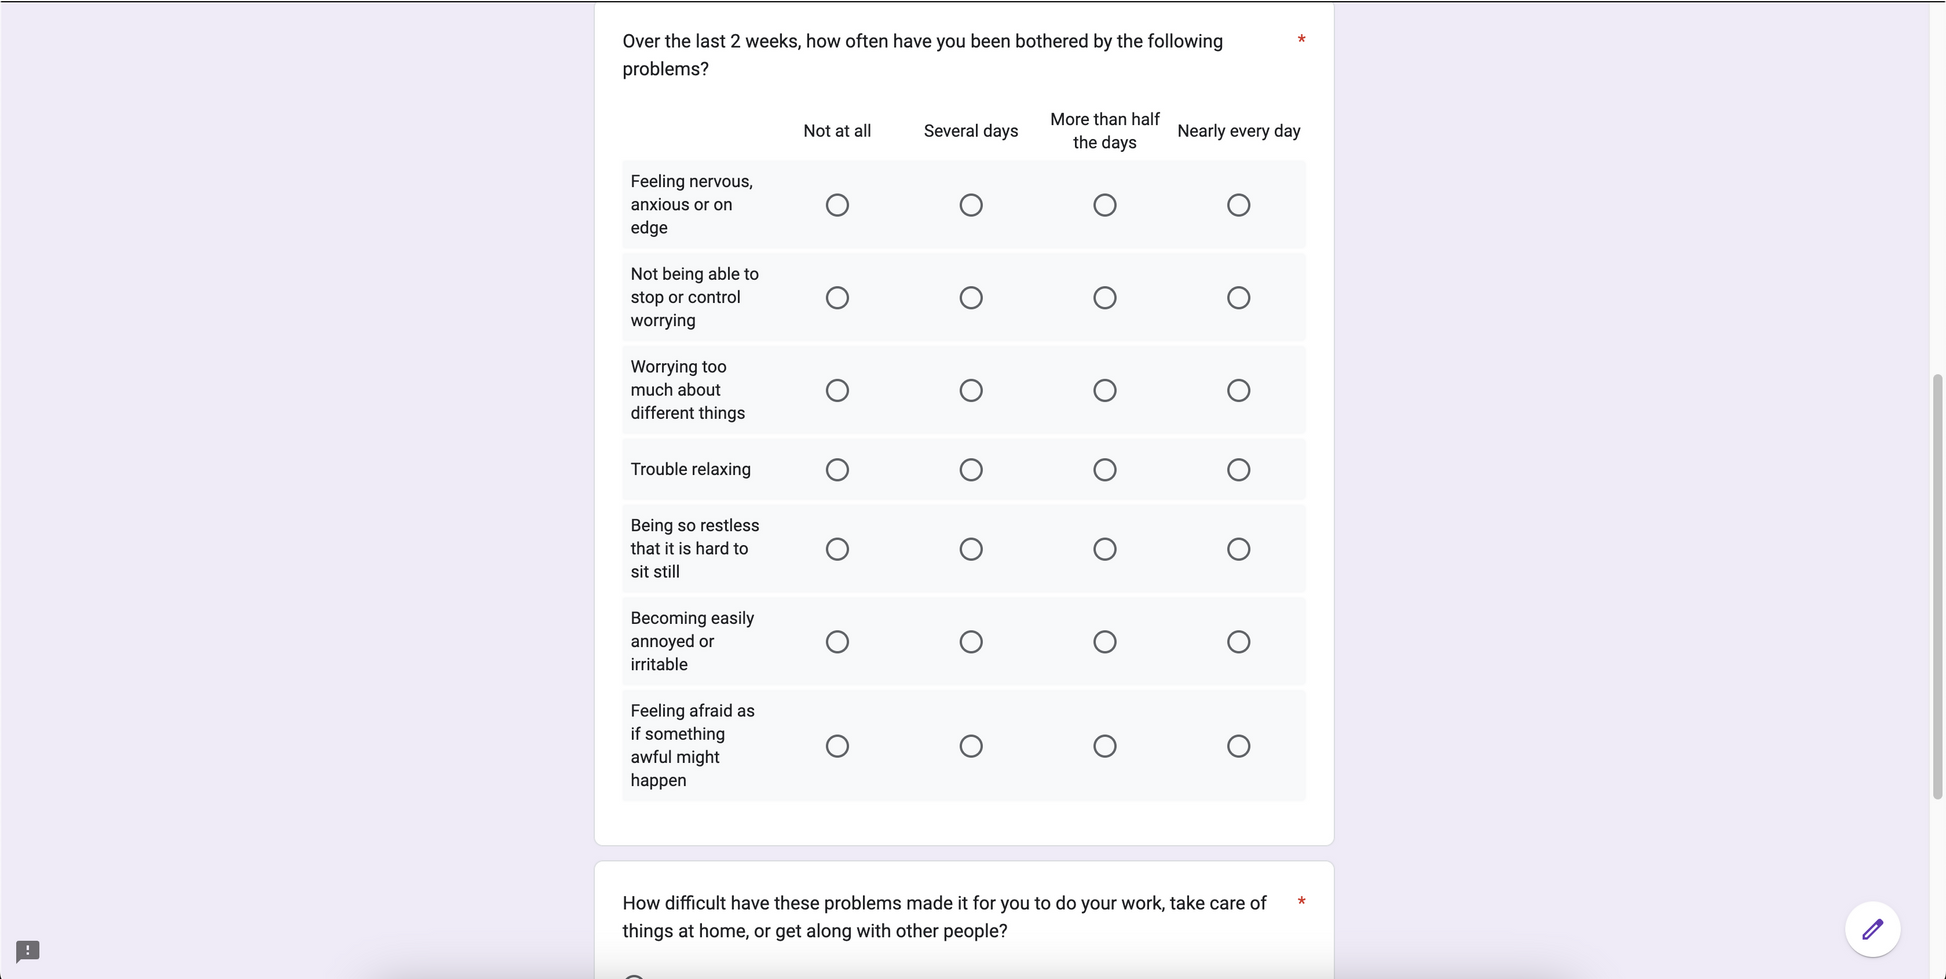Click the page vertical scrollbar thumb

1937,587
